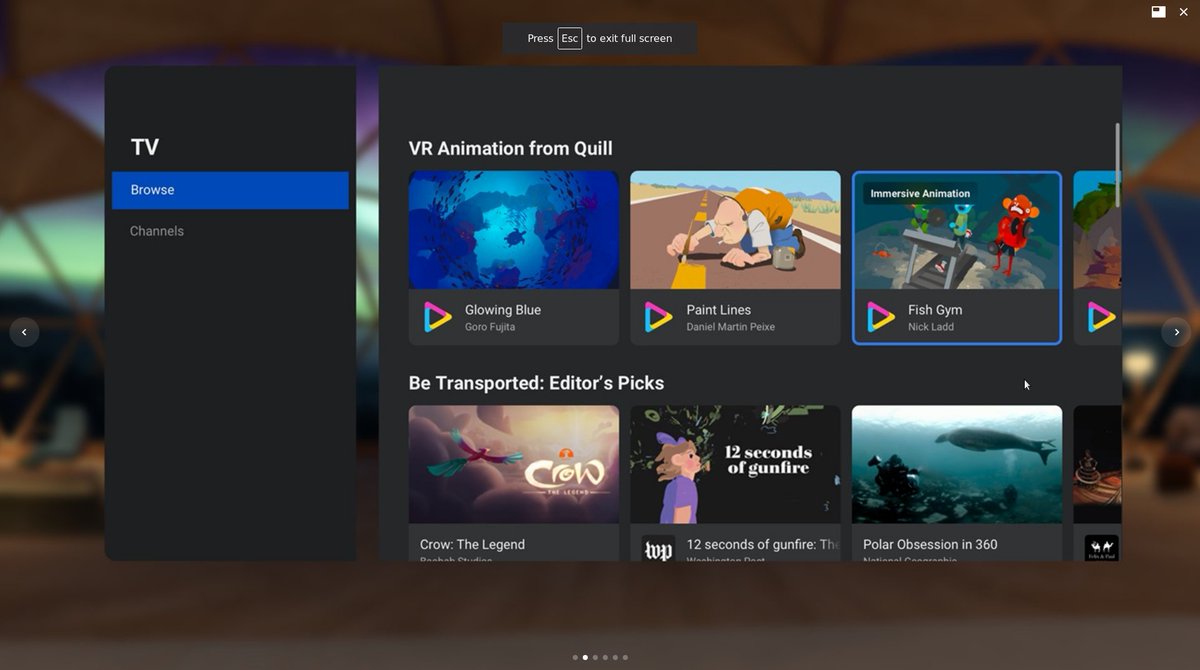Click the Washington Post logo icon

pyautogui.click(x=658, y=549)
